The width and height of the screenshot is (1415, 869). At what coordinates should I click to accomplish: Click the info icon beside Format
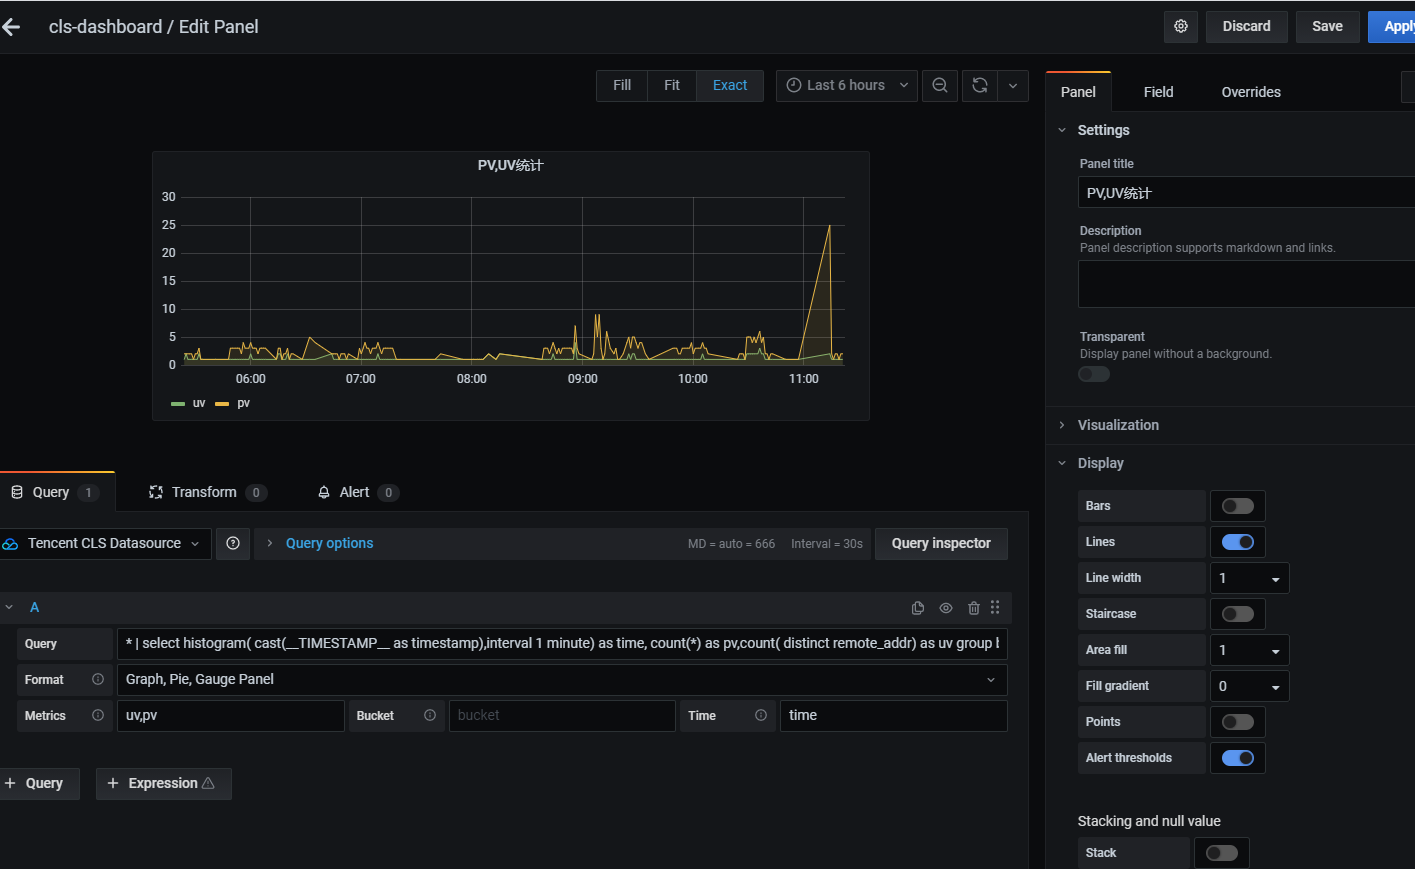click(x=98, y=679)
